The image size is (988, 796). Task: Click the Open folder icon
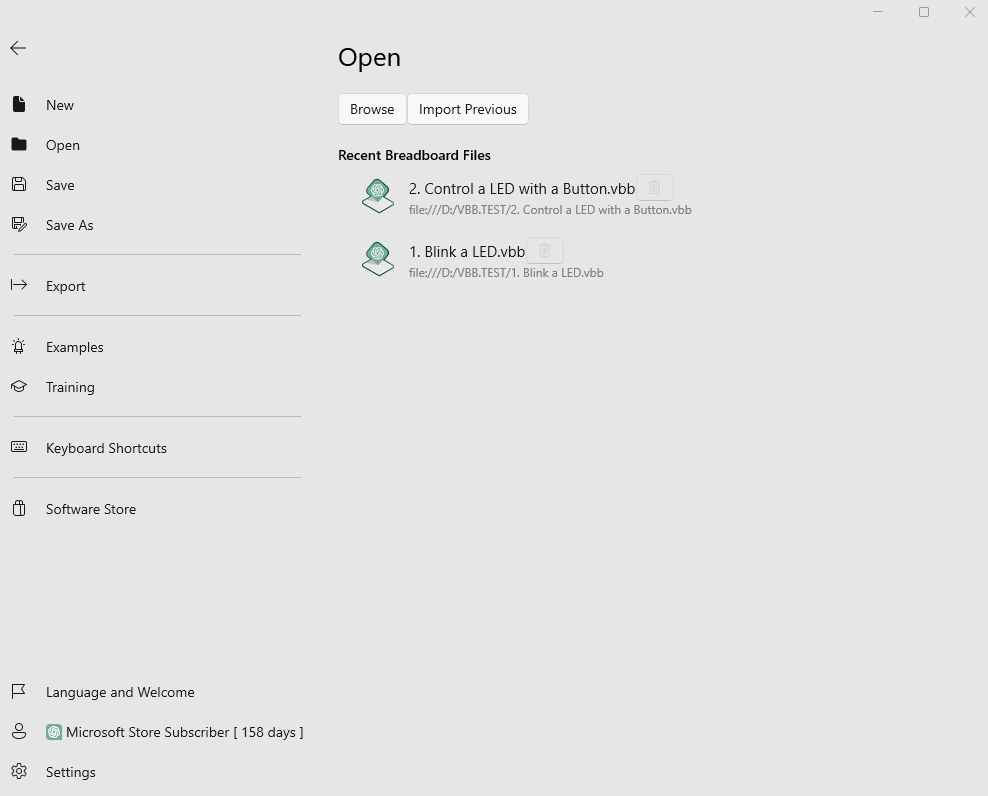pyautogui.click(x=19, y=144)
